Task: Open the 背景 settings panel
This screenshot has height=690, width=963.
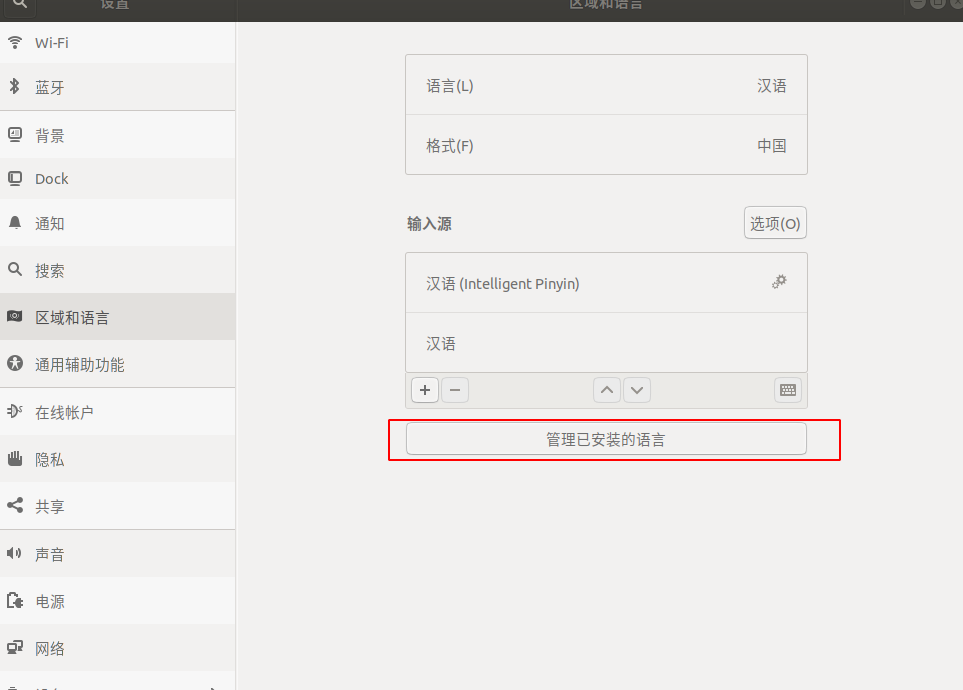Action: [50, 135]
